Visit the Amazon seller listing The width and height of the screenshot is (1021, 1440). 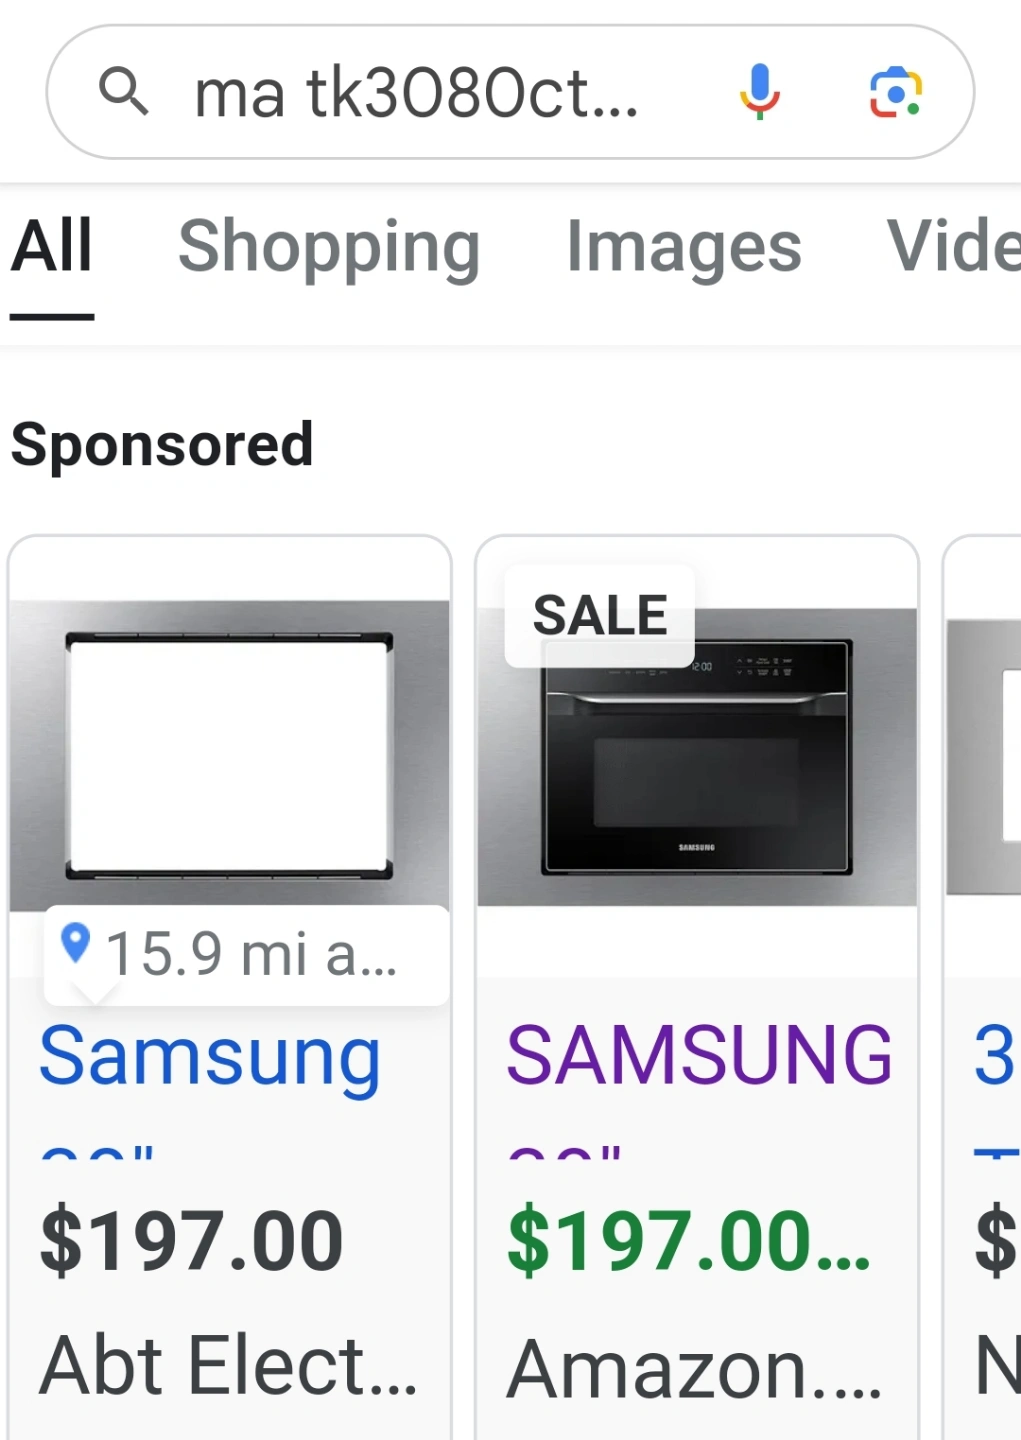coord(694,1369)
